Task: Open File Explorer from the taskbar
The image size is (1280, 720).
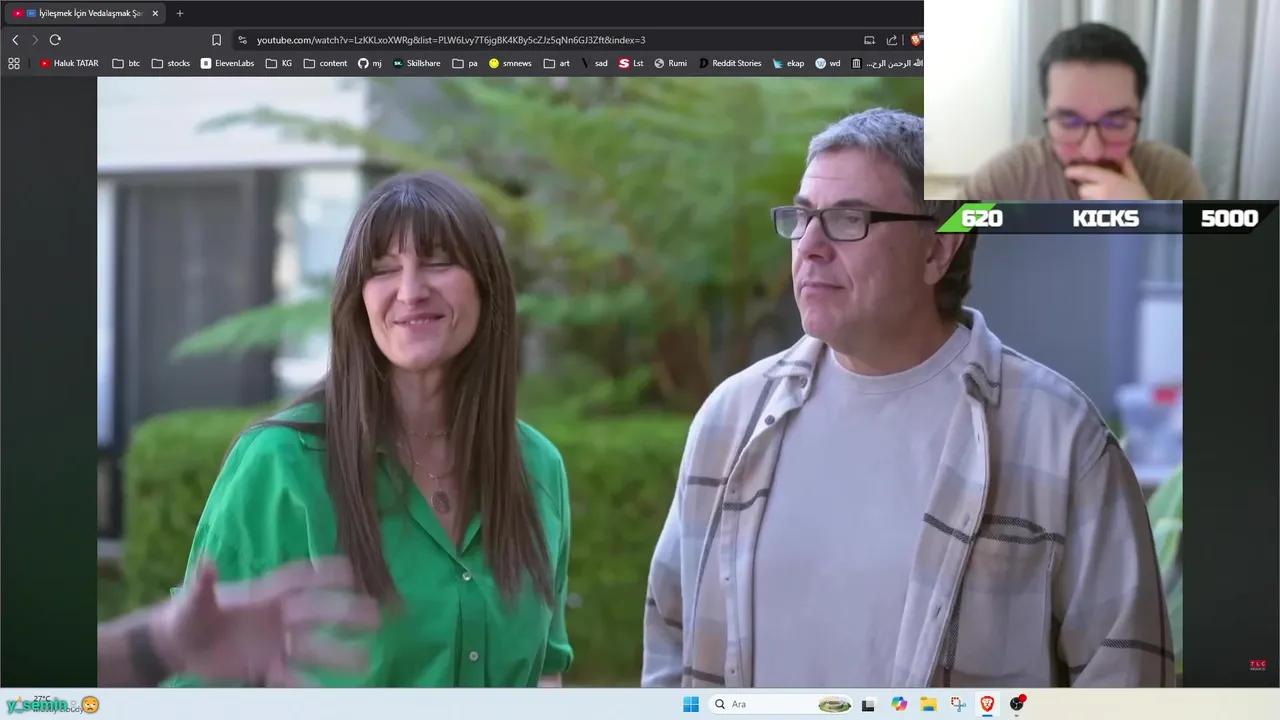Action: point(928,704)
